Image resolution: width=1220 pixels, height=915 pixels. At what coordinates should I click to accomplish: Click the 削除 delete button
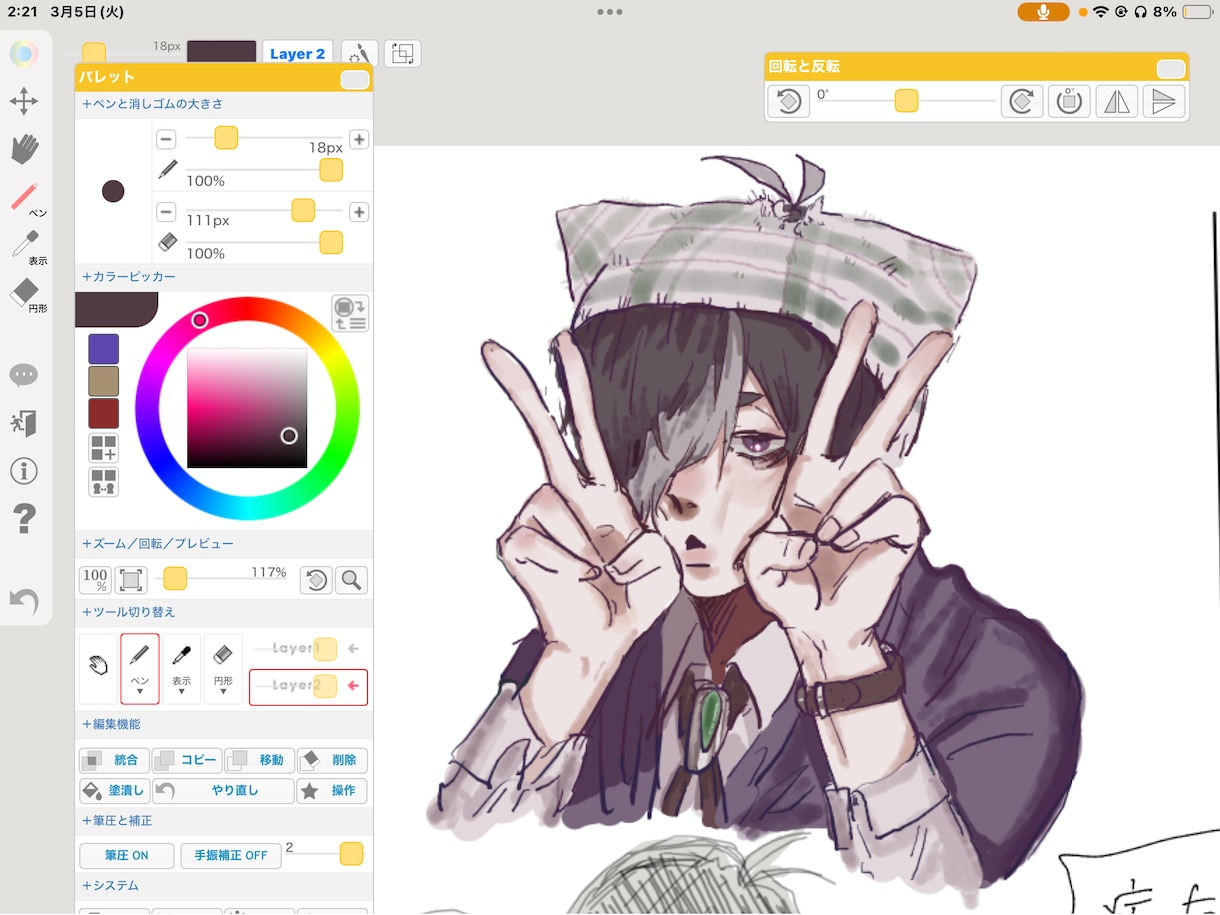pos(332,761)
